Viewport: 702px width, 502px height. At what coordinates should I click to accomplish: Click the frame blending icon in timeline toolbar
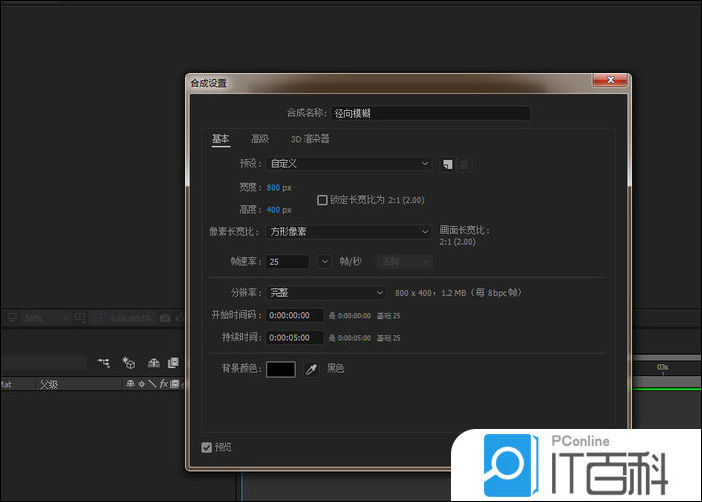click(173, 362)
